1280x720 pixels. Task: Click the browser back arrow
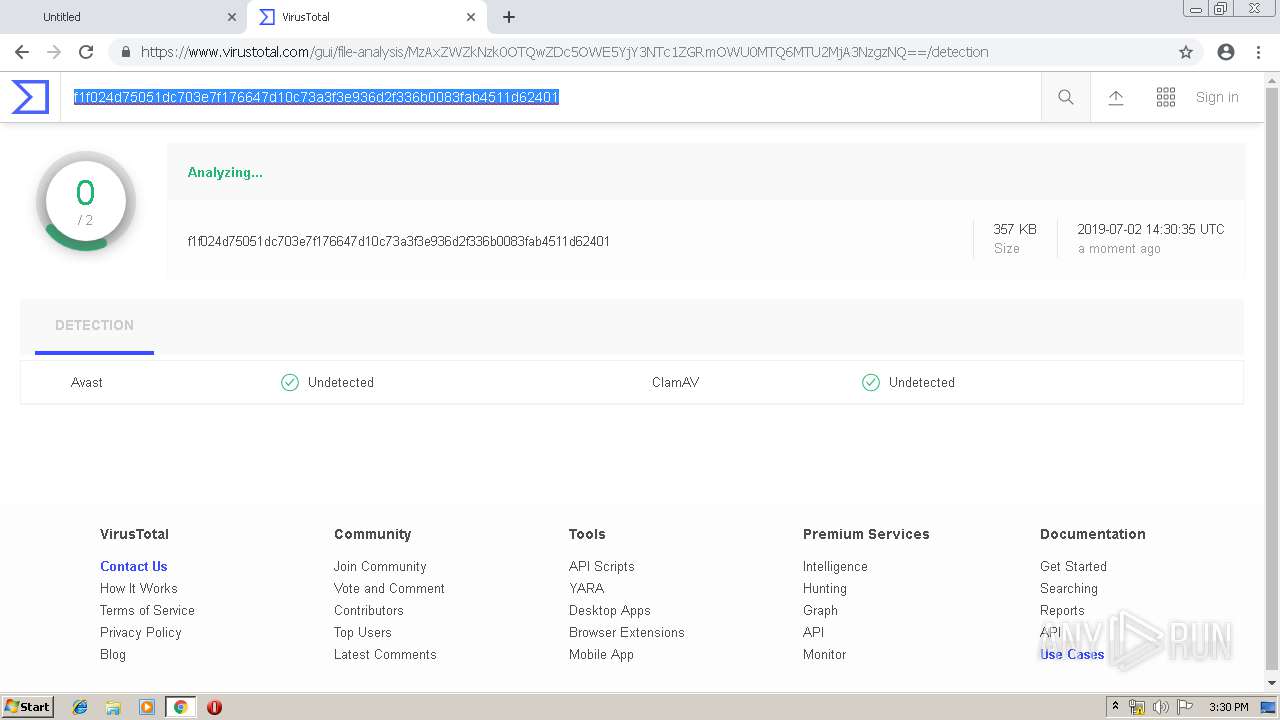22,52
